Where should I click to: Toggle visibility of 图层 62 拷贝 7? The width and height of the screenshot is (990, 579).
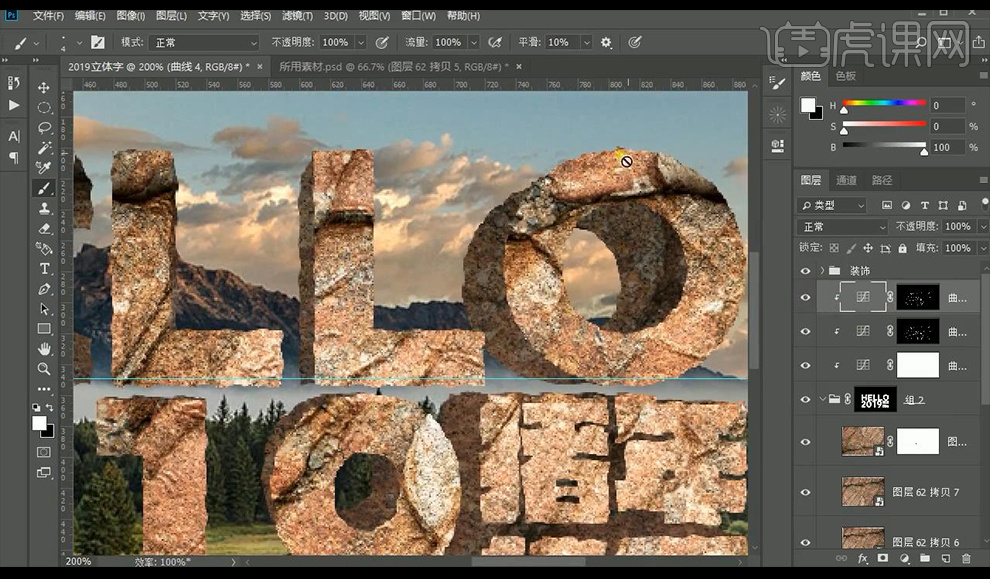tap(806, 492)
